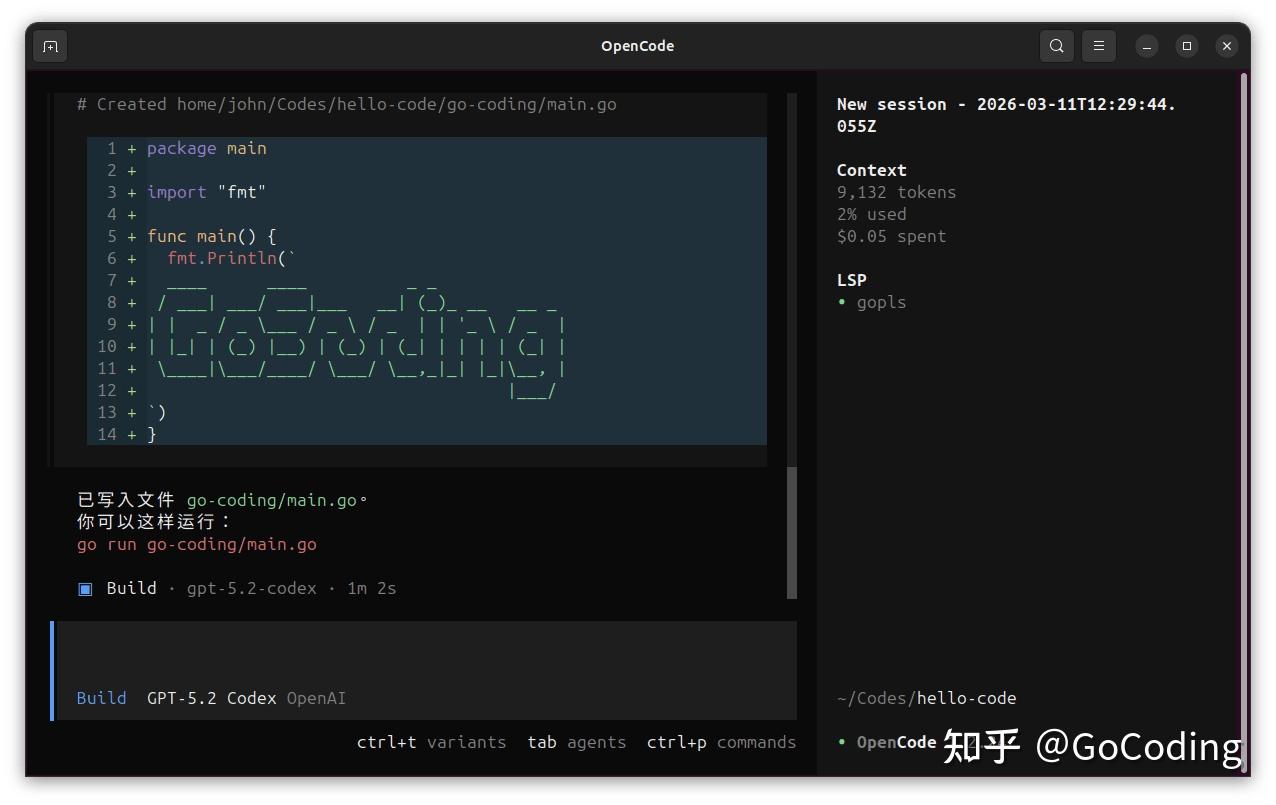The image size is (1276, 805).
Task: Click the 'package main' code line
Action: click(207, 148)
